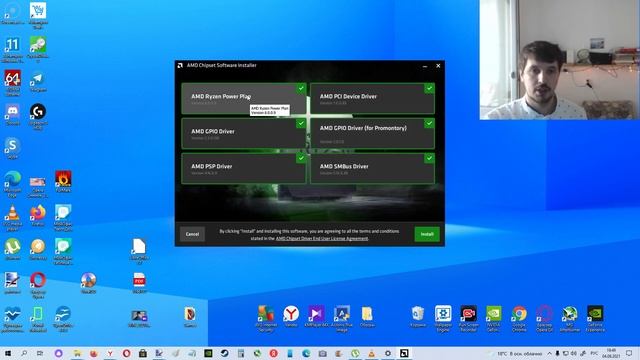The width and height of the screenshot is (640, 360).
Task: Open the Yandex Browser desktop shortcut
Action: click(x=291, y=316)
